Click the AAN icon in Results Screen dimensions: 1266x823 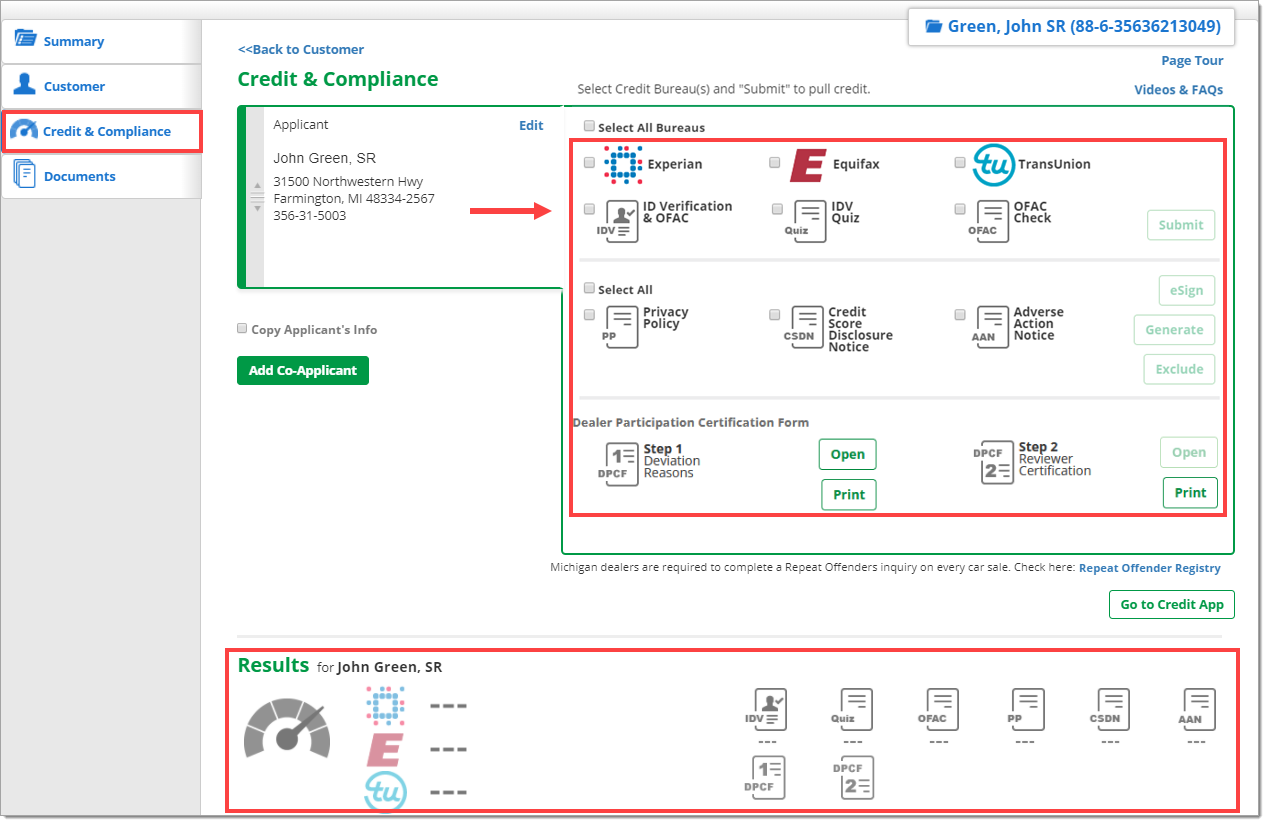pos(1198,709)
